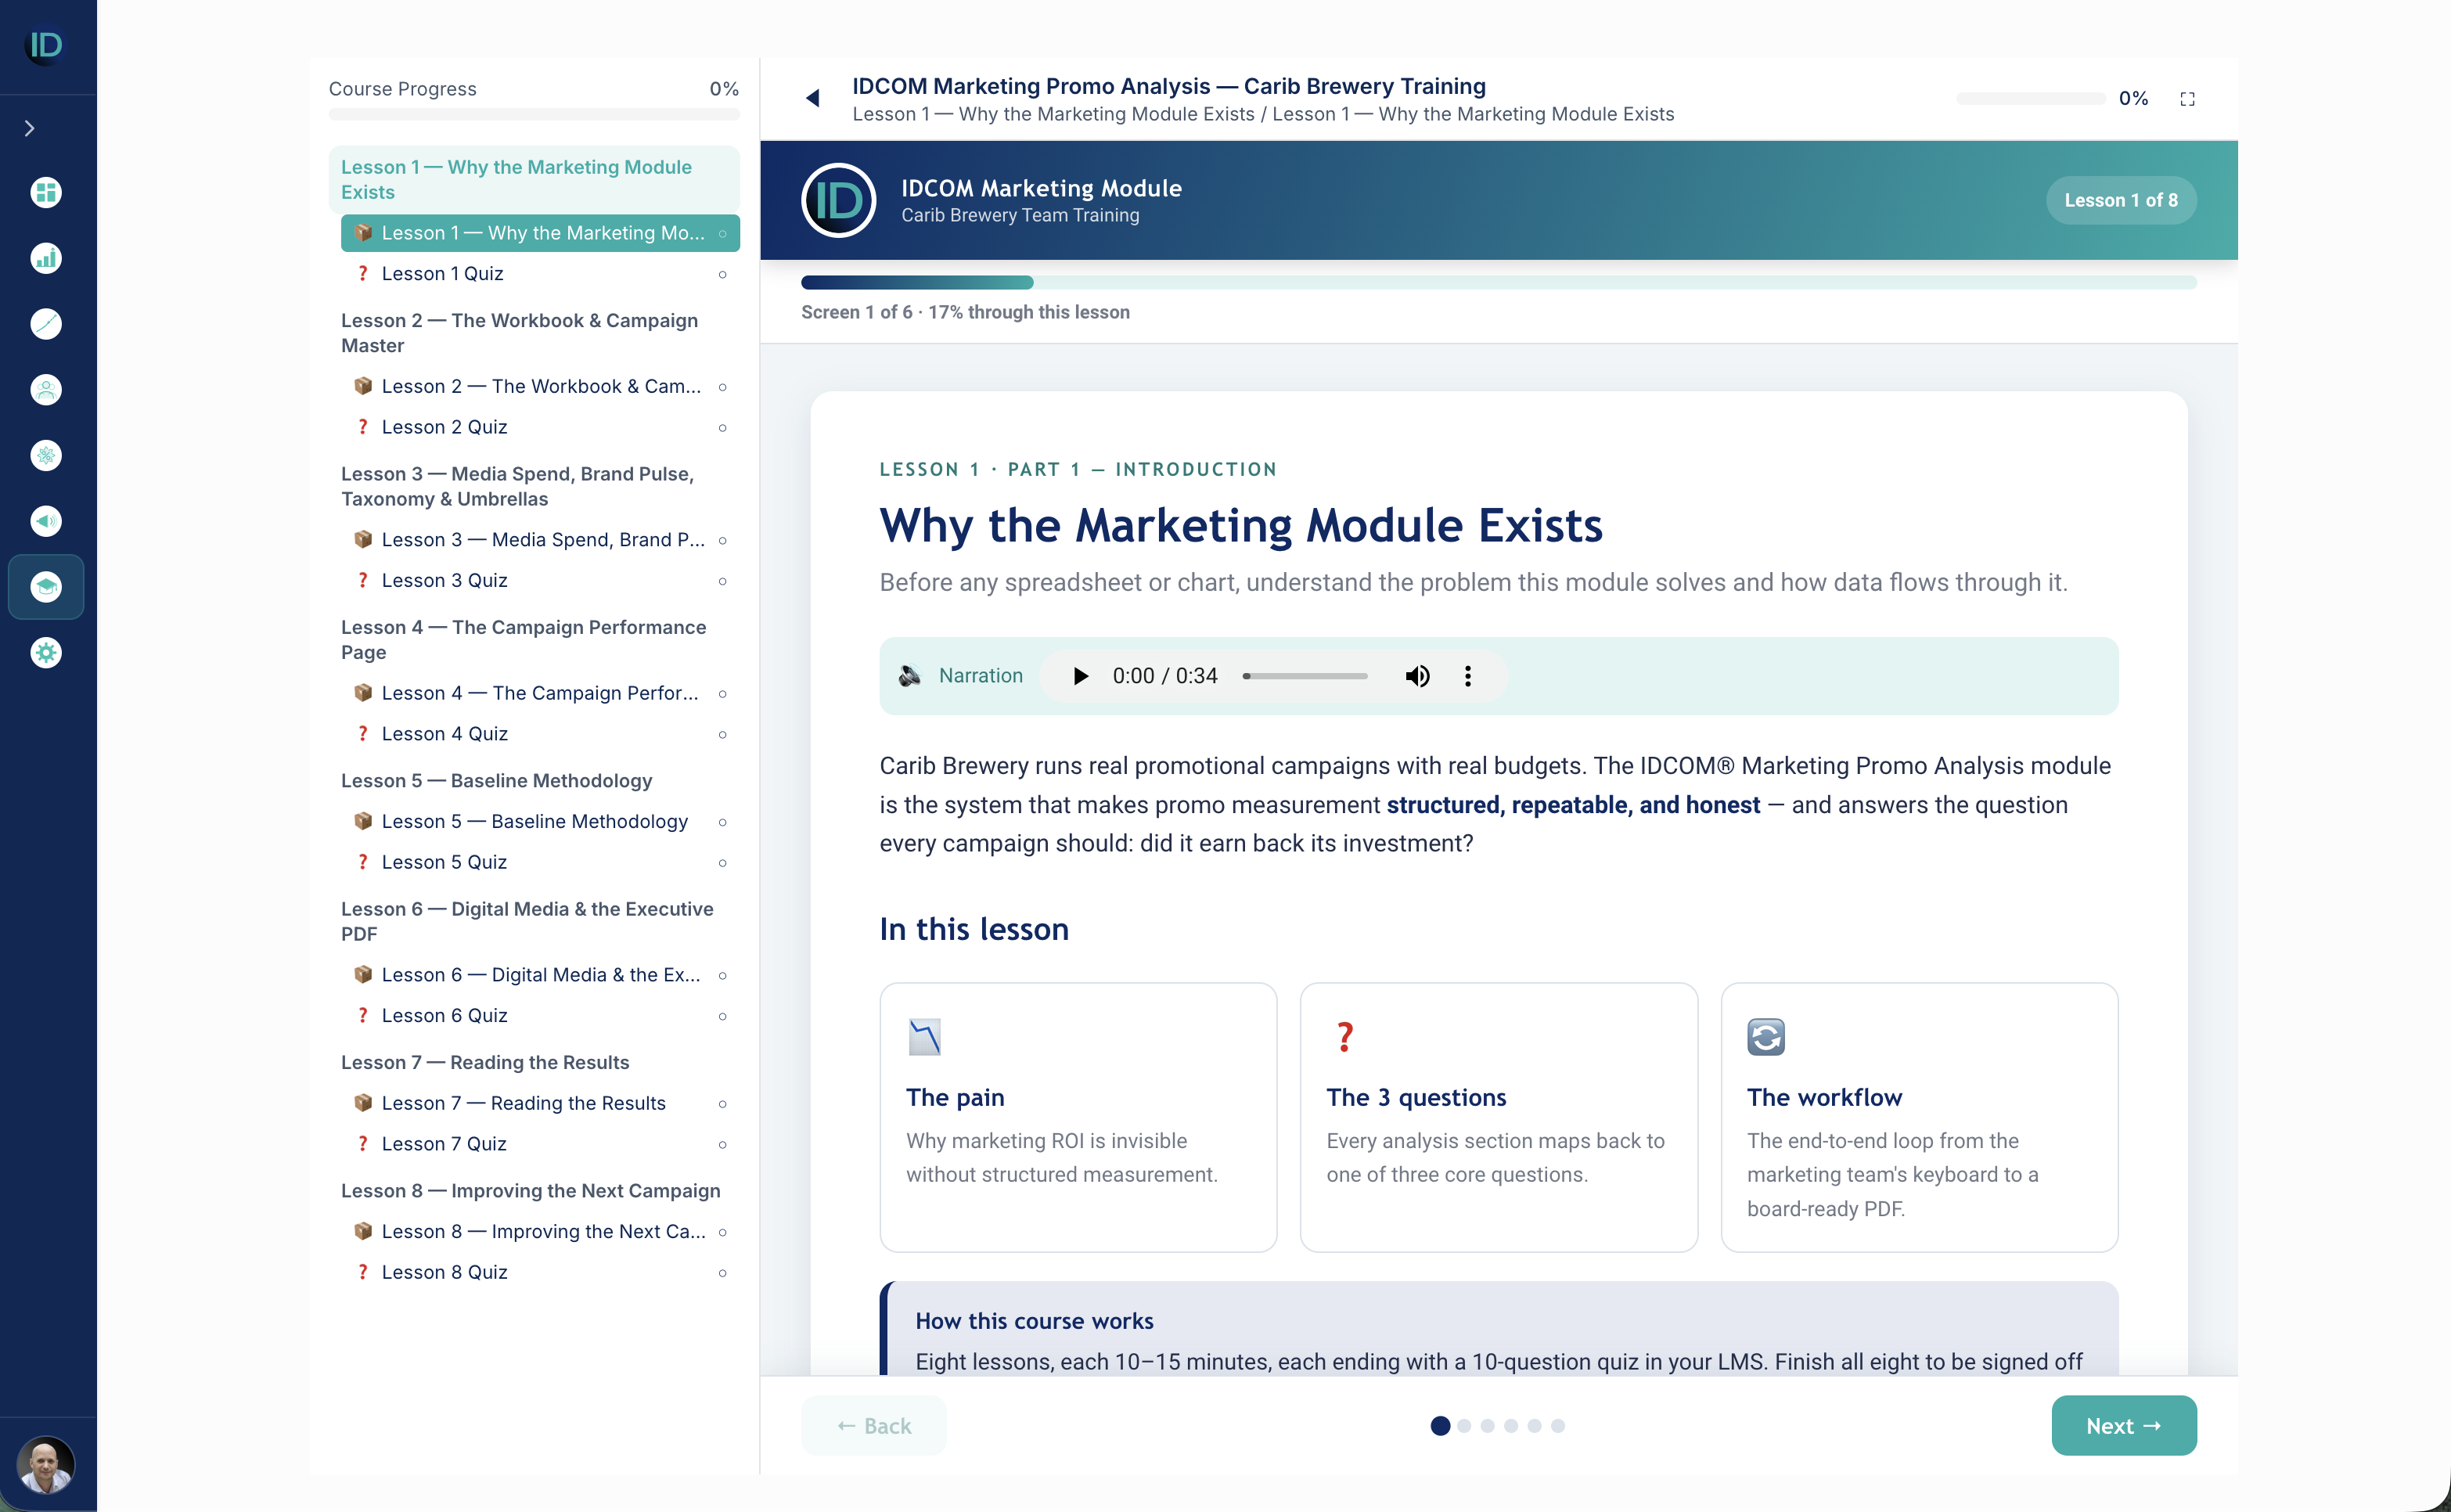The image size is (2451, 1512).
Task: Jump to the second screen pagination dot
Action: [1464, 1426]
